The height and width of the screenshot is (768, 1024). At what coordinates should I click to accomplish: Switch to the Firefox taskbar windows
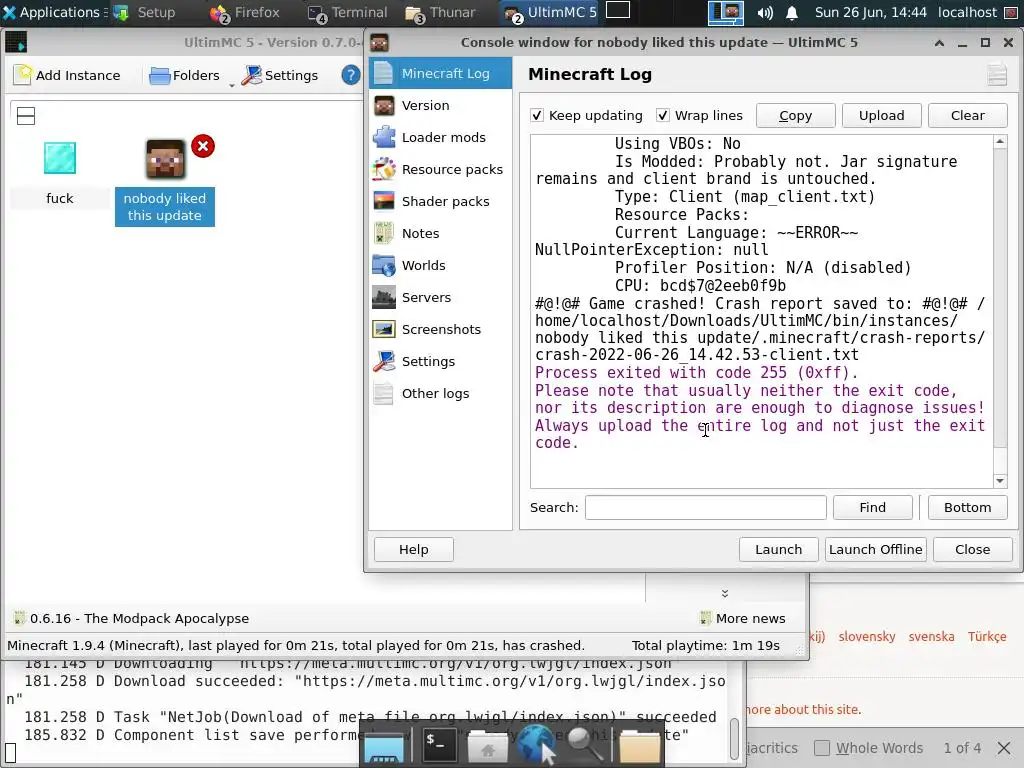click(x=244, y=12)
